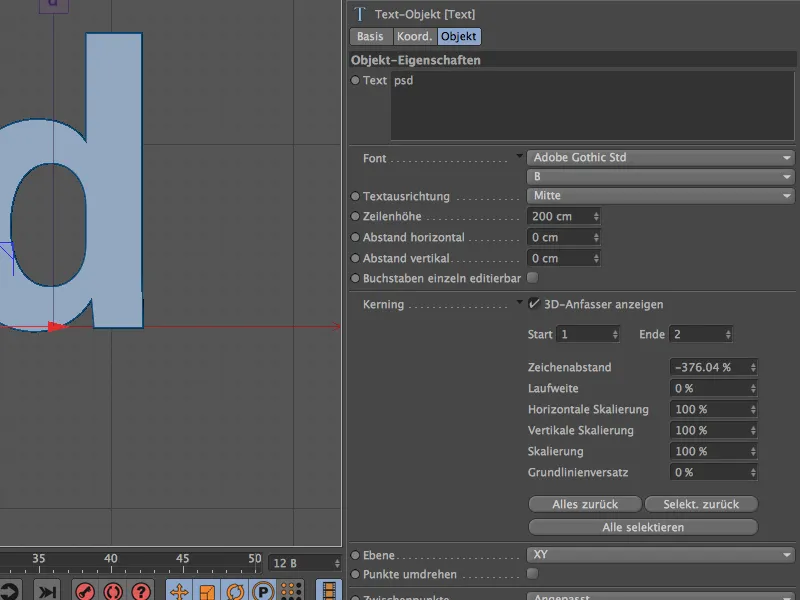Click the filmstrip icon in the timeline bar
This screenshot has width=800, height=600.
pyautogui.click(x=329, y=591)
